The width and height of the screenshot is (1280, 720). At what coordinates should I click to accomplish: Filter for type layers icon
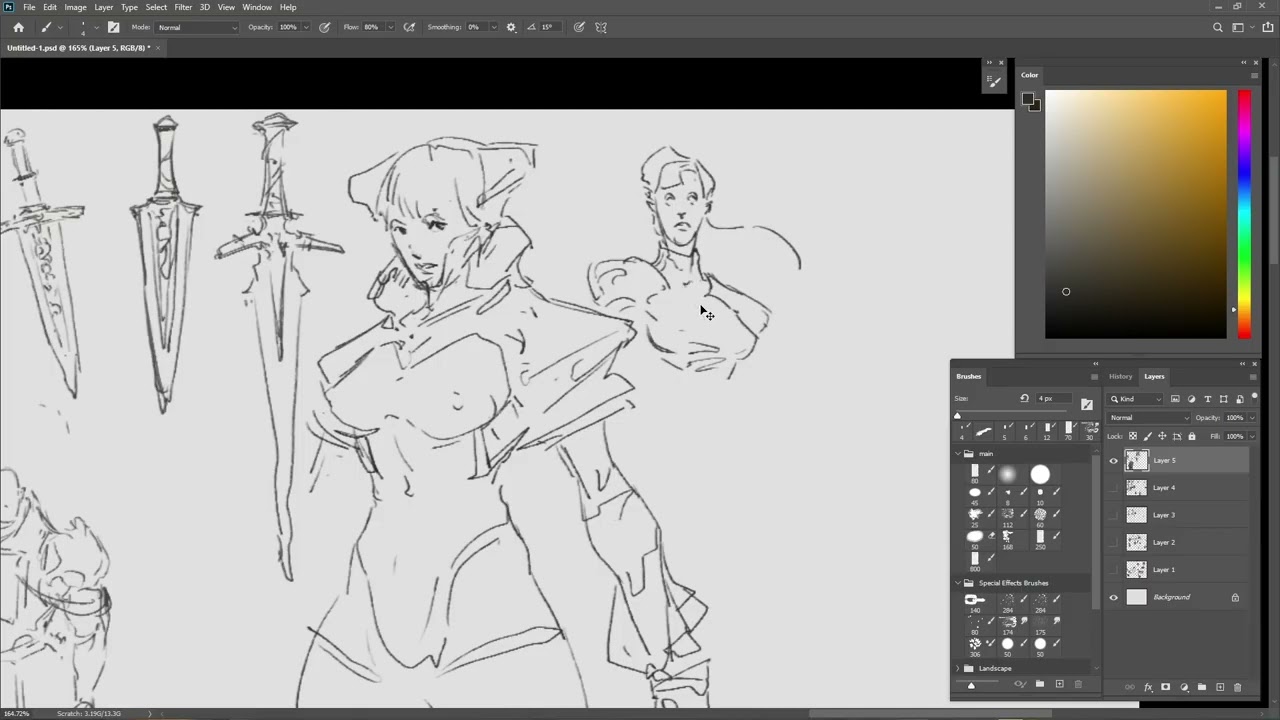1207,399
